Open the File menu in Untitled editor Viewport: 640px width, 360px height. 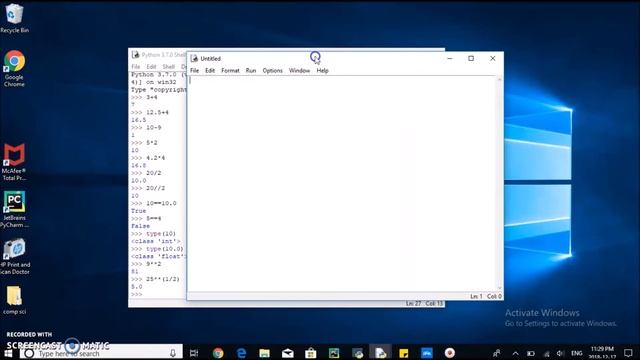pyautogui.click(x=195, y=71)
